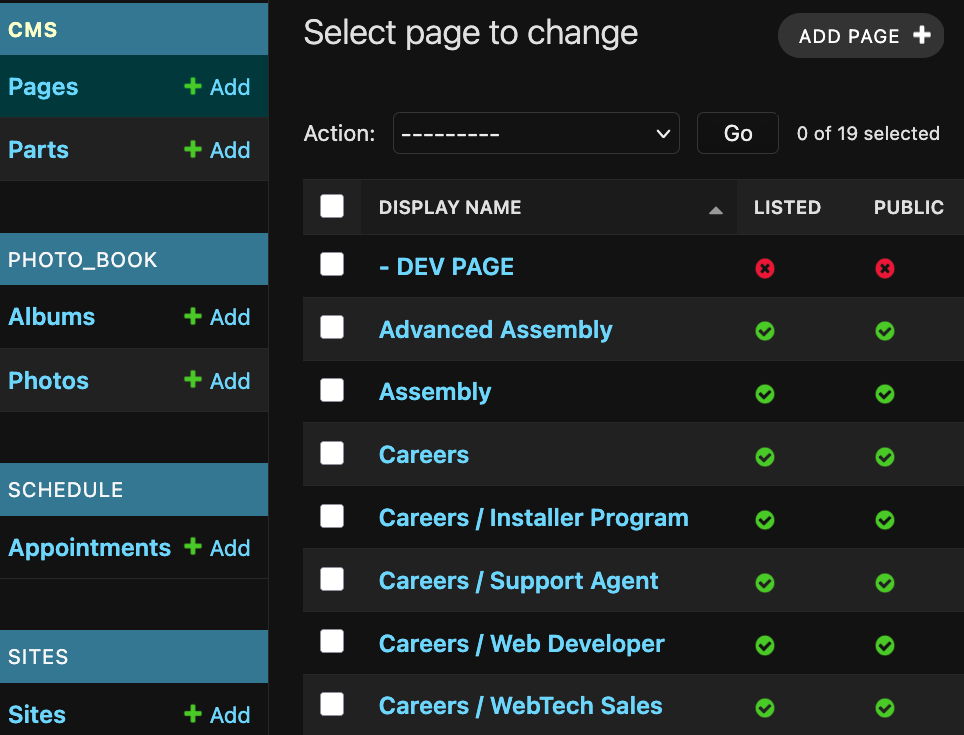Image resolution: width=964 pixels, height=735 pixels.
Task: Click the red Listed status icon for DEV PAGE
Action: (765, 268)
